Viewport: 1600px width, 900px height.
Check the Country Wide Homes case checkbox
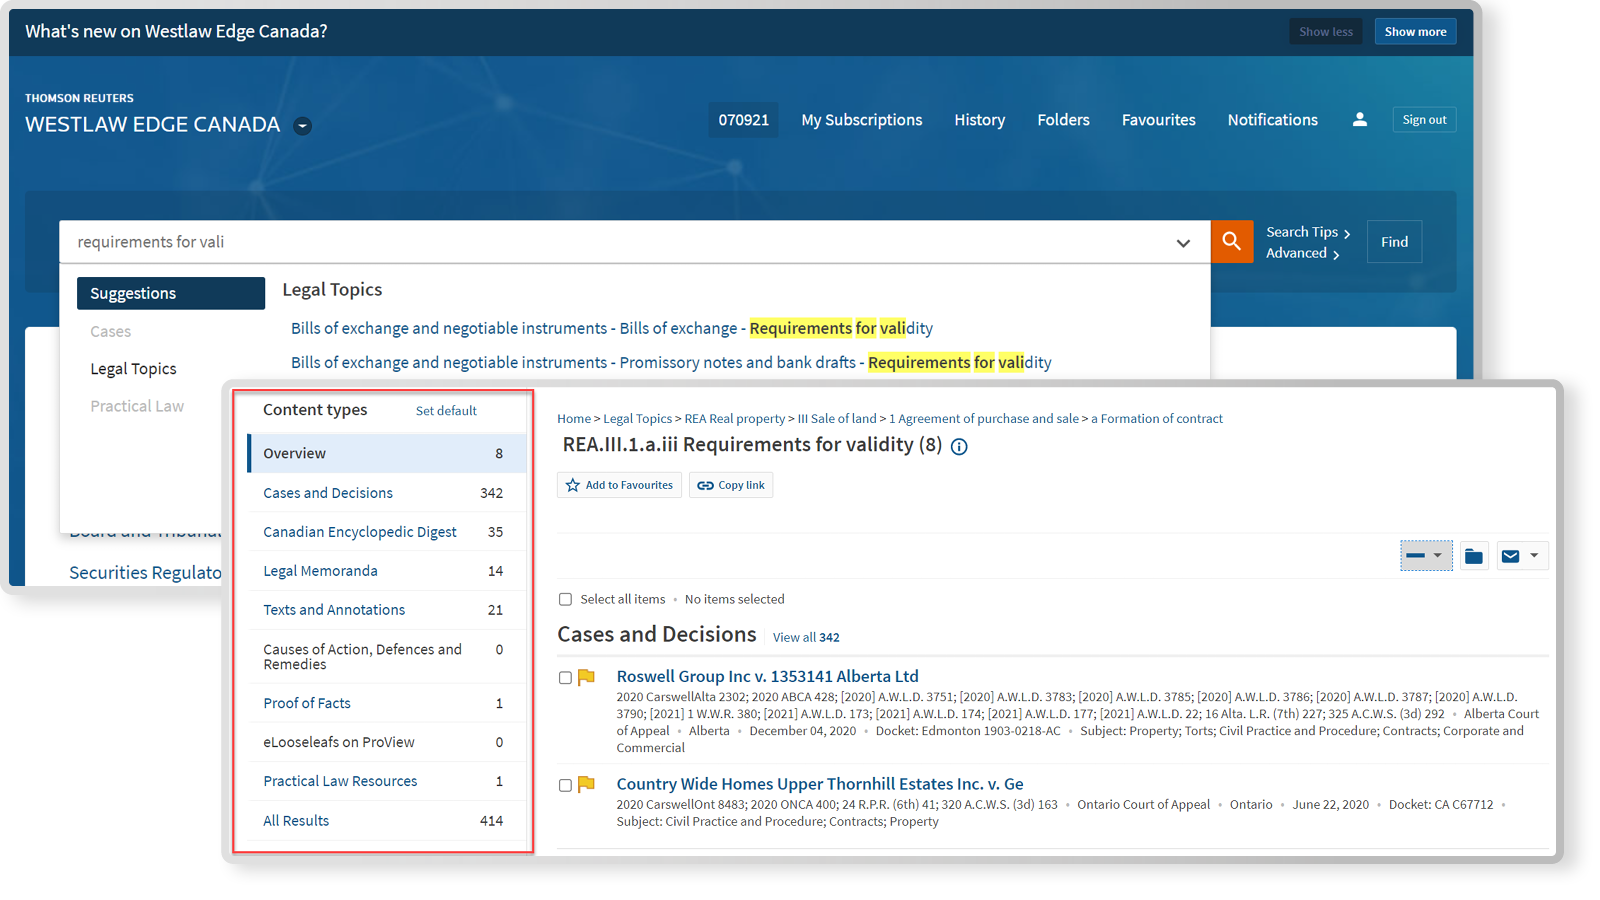565,786
